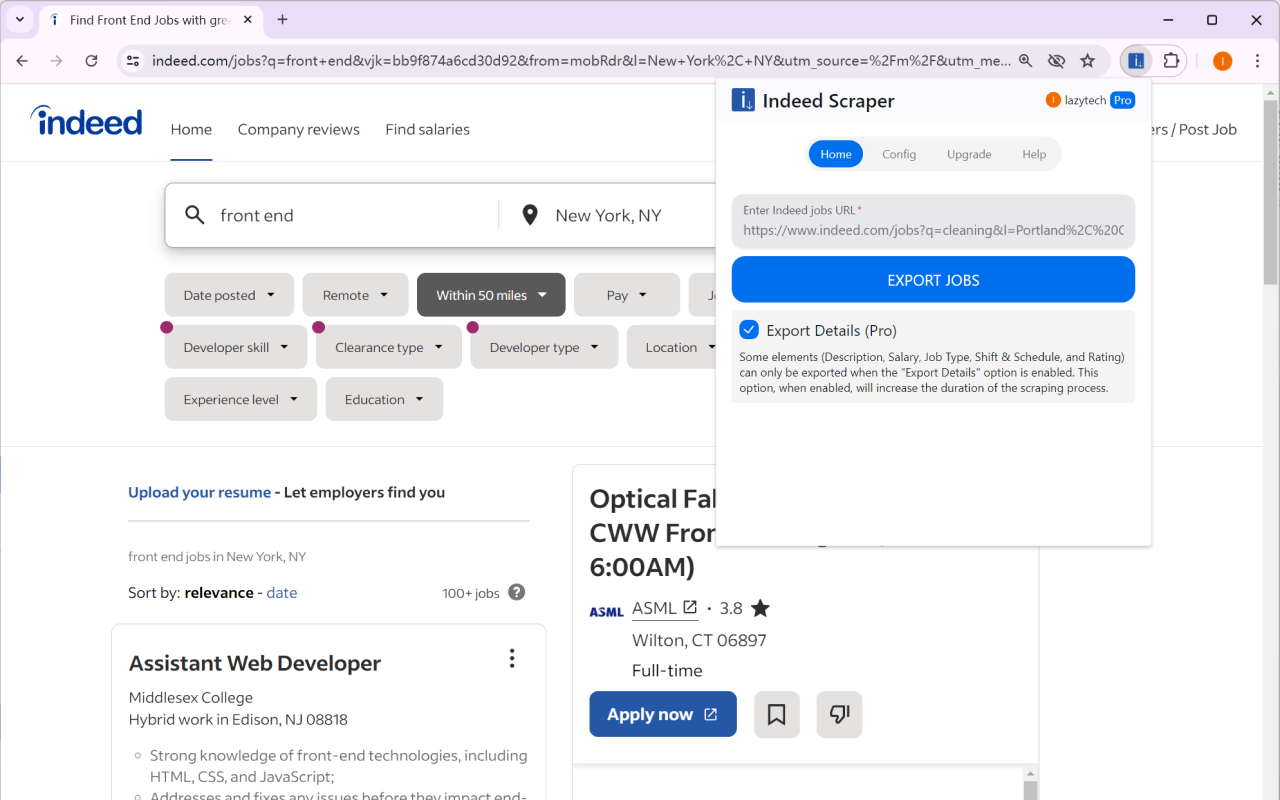Click the Apply now button
This screenshot has width=1280, height=800.
coord(663,714)
